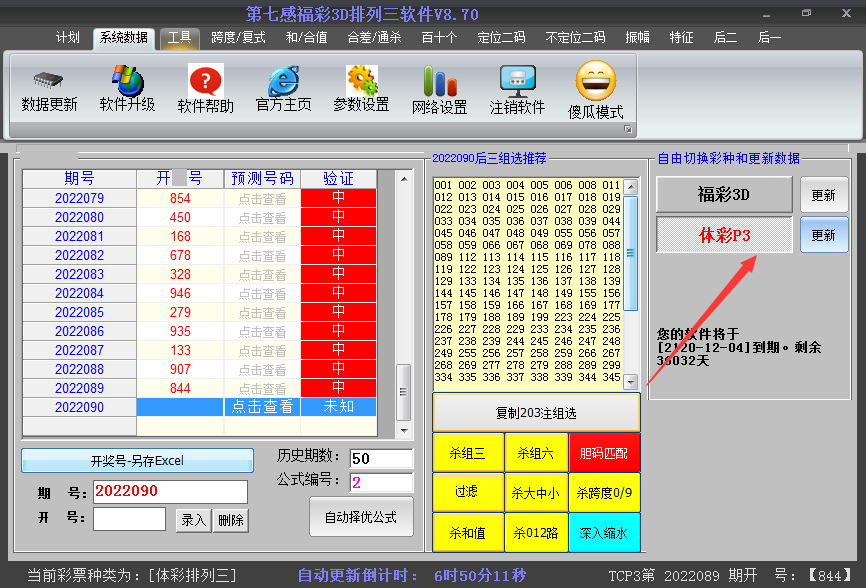The width and height of the screenshot is (866, 588).
Task: Open 跨度/复式 tab
Action: coord(238,38)
